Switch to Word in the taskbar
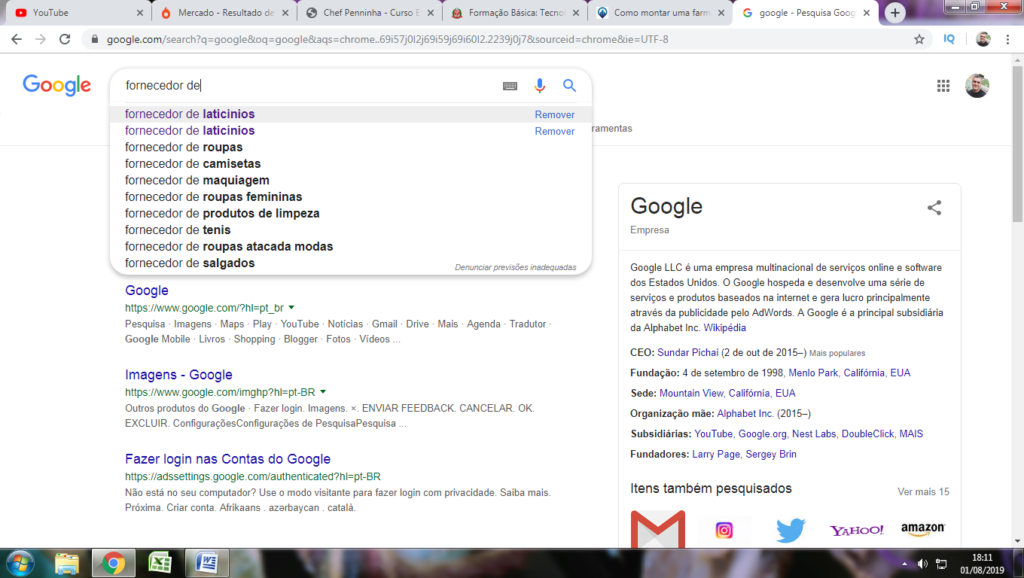This screenshot has height=578, width=1024. coord(206,563)
